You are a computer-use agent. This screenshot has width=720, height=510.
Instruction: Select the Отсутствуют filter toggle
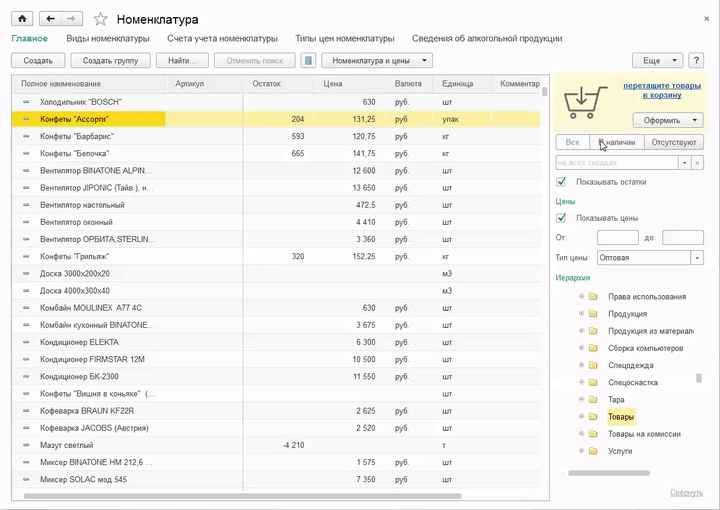tap(674, 142)
